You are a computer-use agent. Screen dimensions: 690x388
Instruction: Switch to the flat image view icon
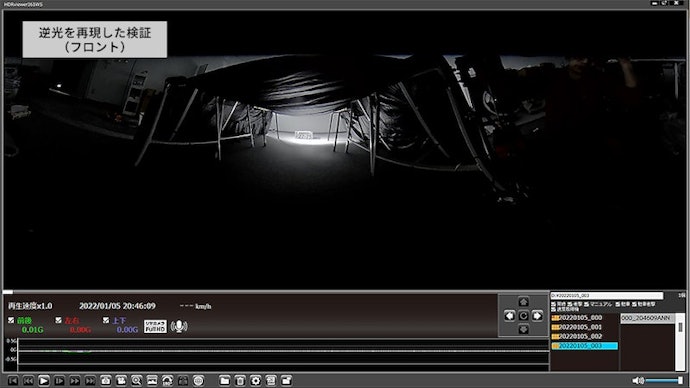point(152,381)
